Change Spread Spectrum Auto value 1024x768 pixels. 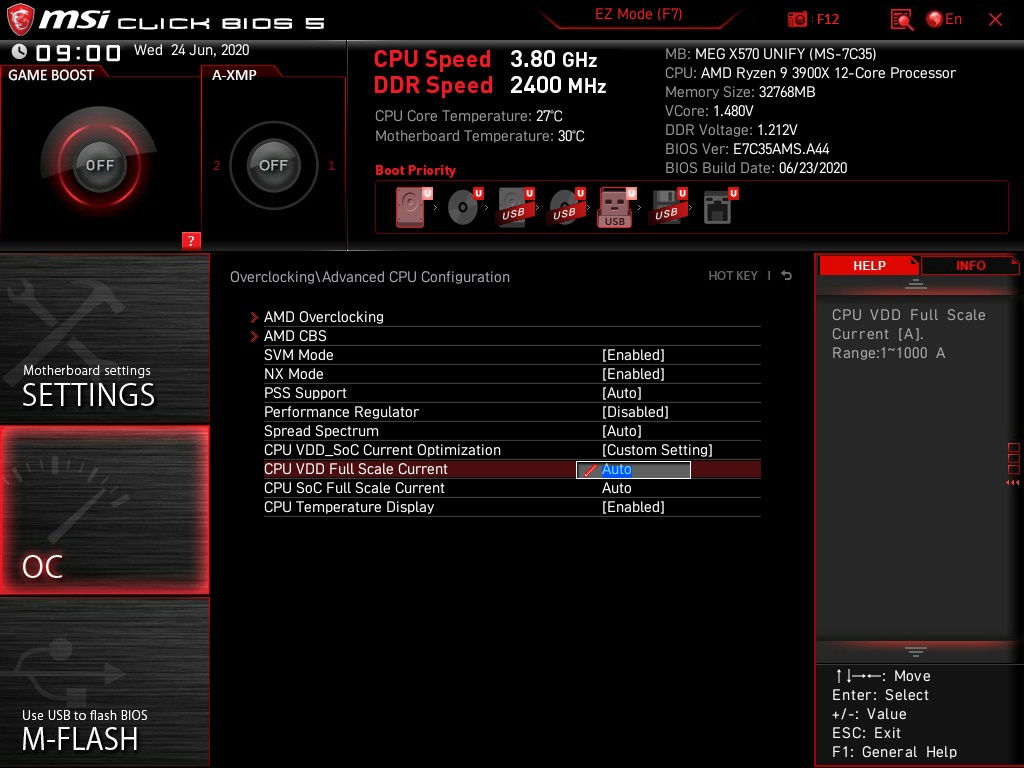coord(622,431)
